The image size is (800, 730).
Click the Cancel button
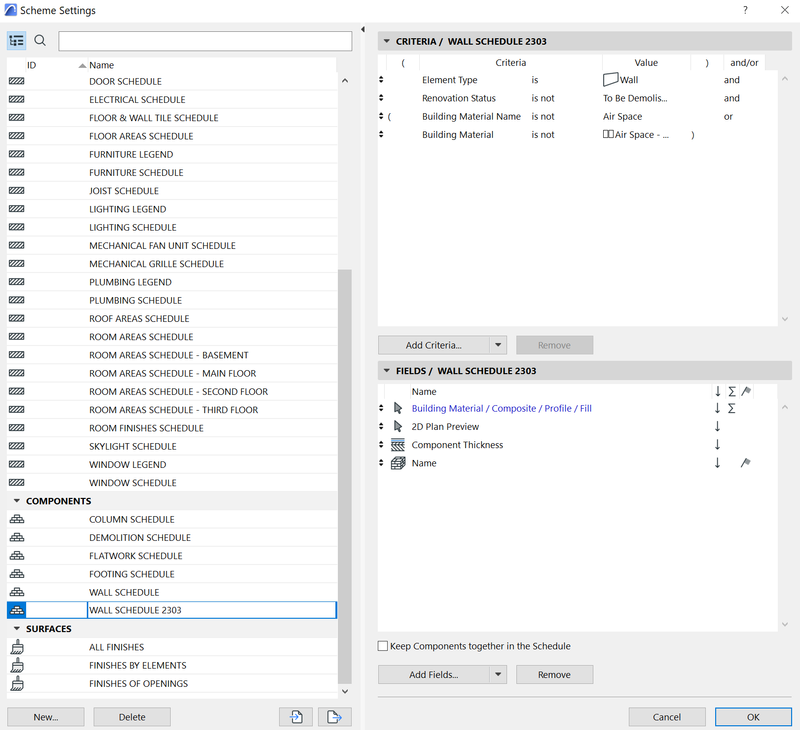(667, 717)
